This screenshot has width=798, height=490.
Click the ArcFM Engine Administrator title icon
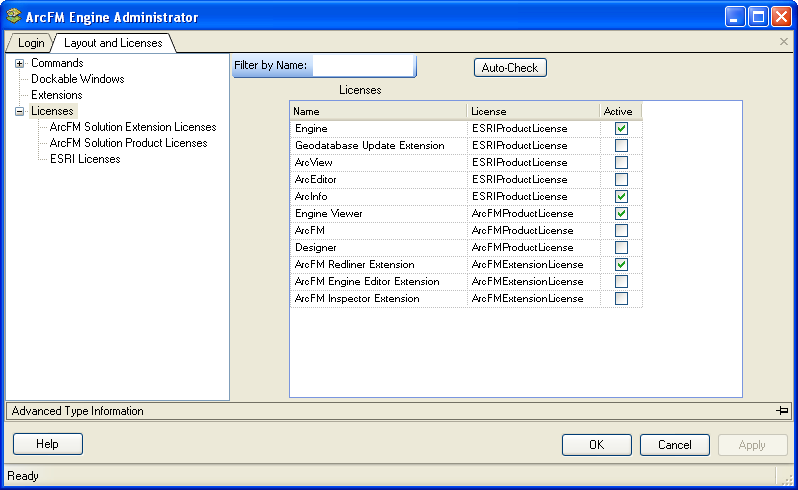(14, 16)
